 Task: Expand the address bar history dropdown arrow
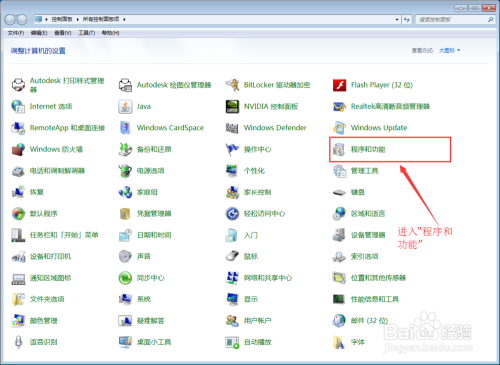click(397, 20)
